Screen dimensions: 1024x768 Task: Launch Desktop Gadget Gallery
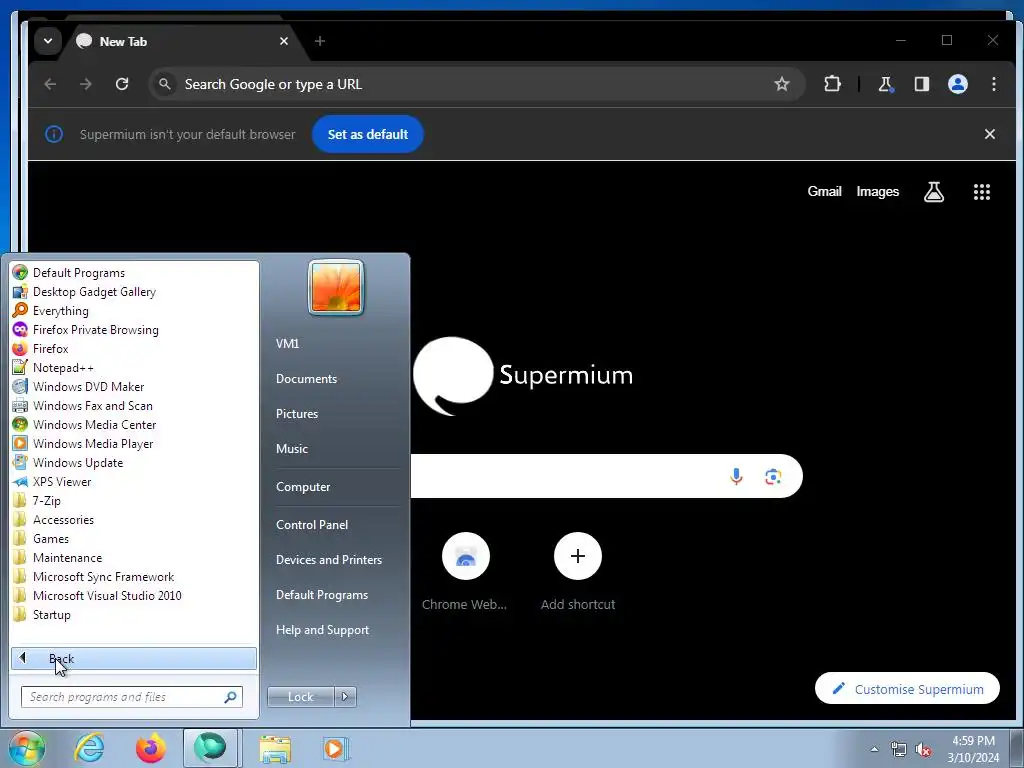(x=134, y=291)
